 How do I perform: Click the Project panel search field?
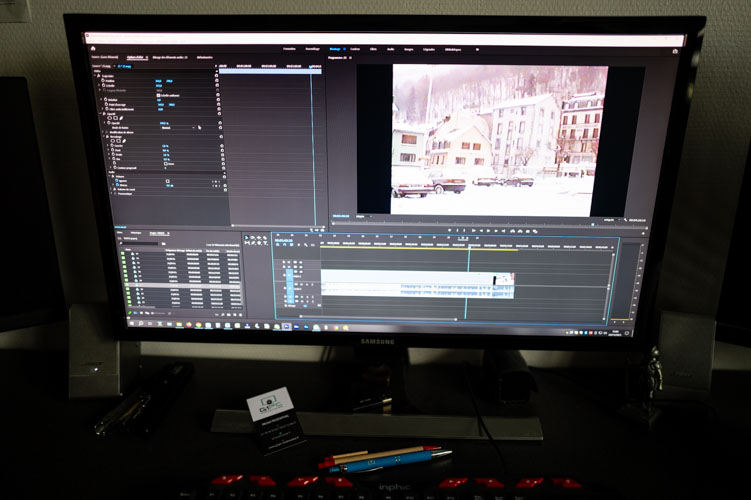[140, 243]
